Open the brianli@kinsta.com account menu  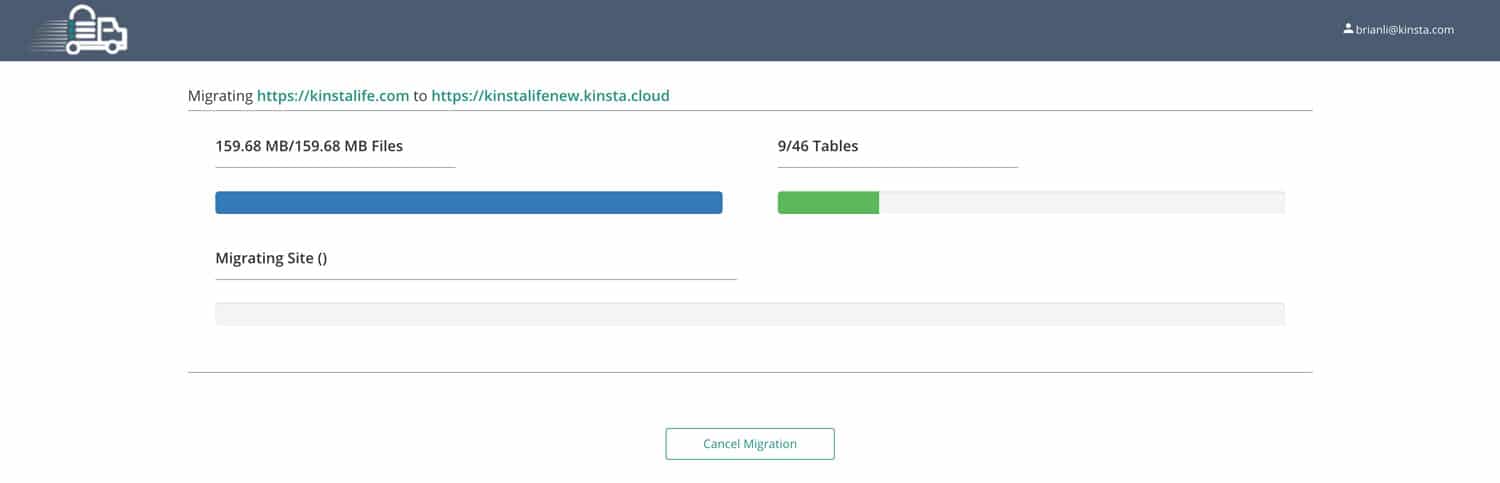pos(1404,30)
